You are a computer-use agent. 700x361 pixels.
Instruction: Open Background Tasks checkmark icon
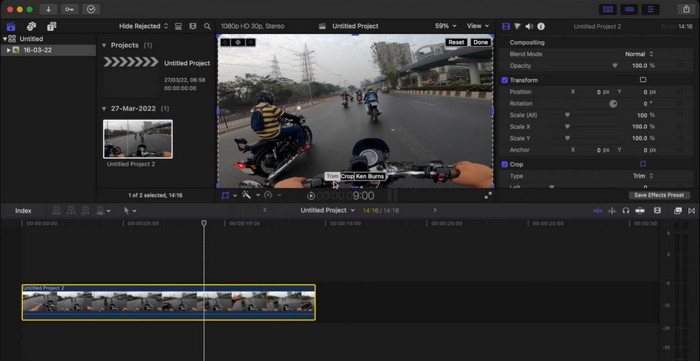91,9
